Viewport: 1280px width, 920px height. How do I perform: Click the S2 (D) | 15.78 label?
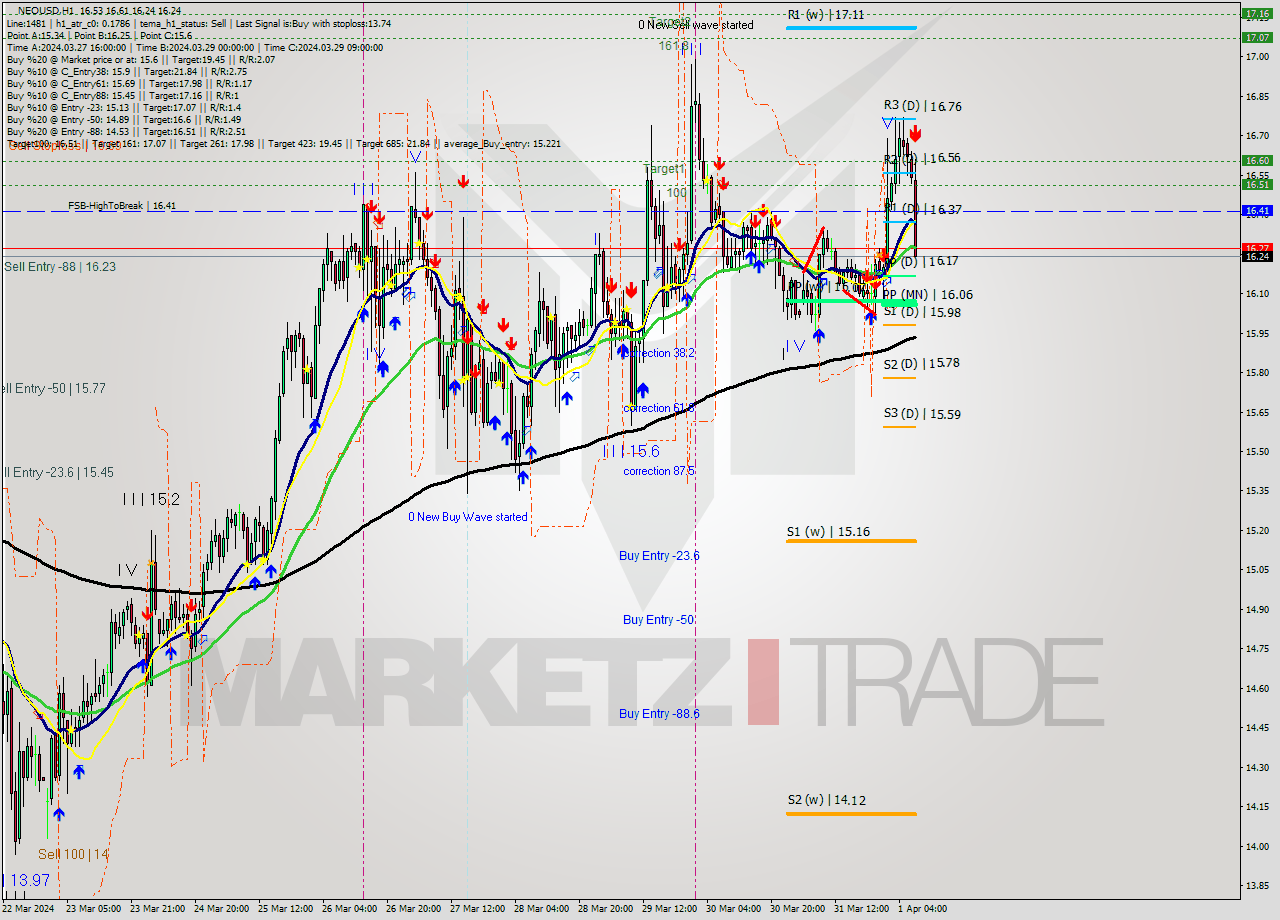click(x=921, y=364)
